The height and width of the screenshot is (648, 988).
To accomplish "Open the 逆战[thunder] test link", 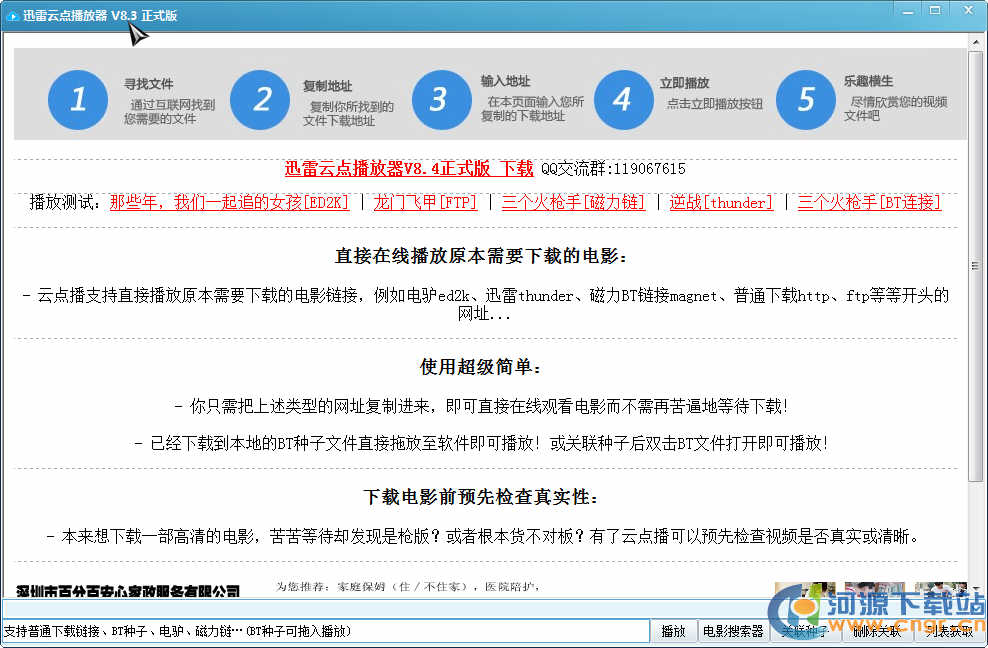I will [721, 202].
